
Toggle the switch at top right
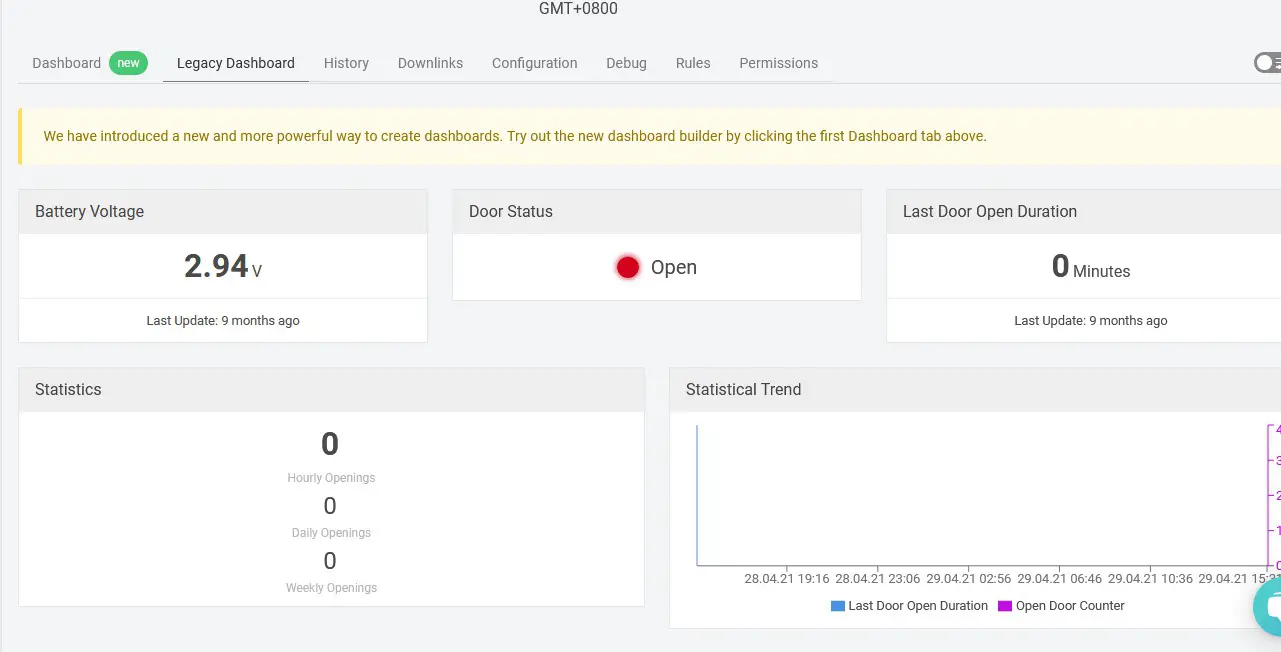1268,63
